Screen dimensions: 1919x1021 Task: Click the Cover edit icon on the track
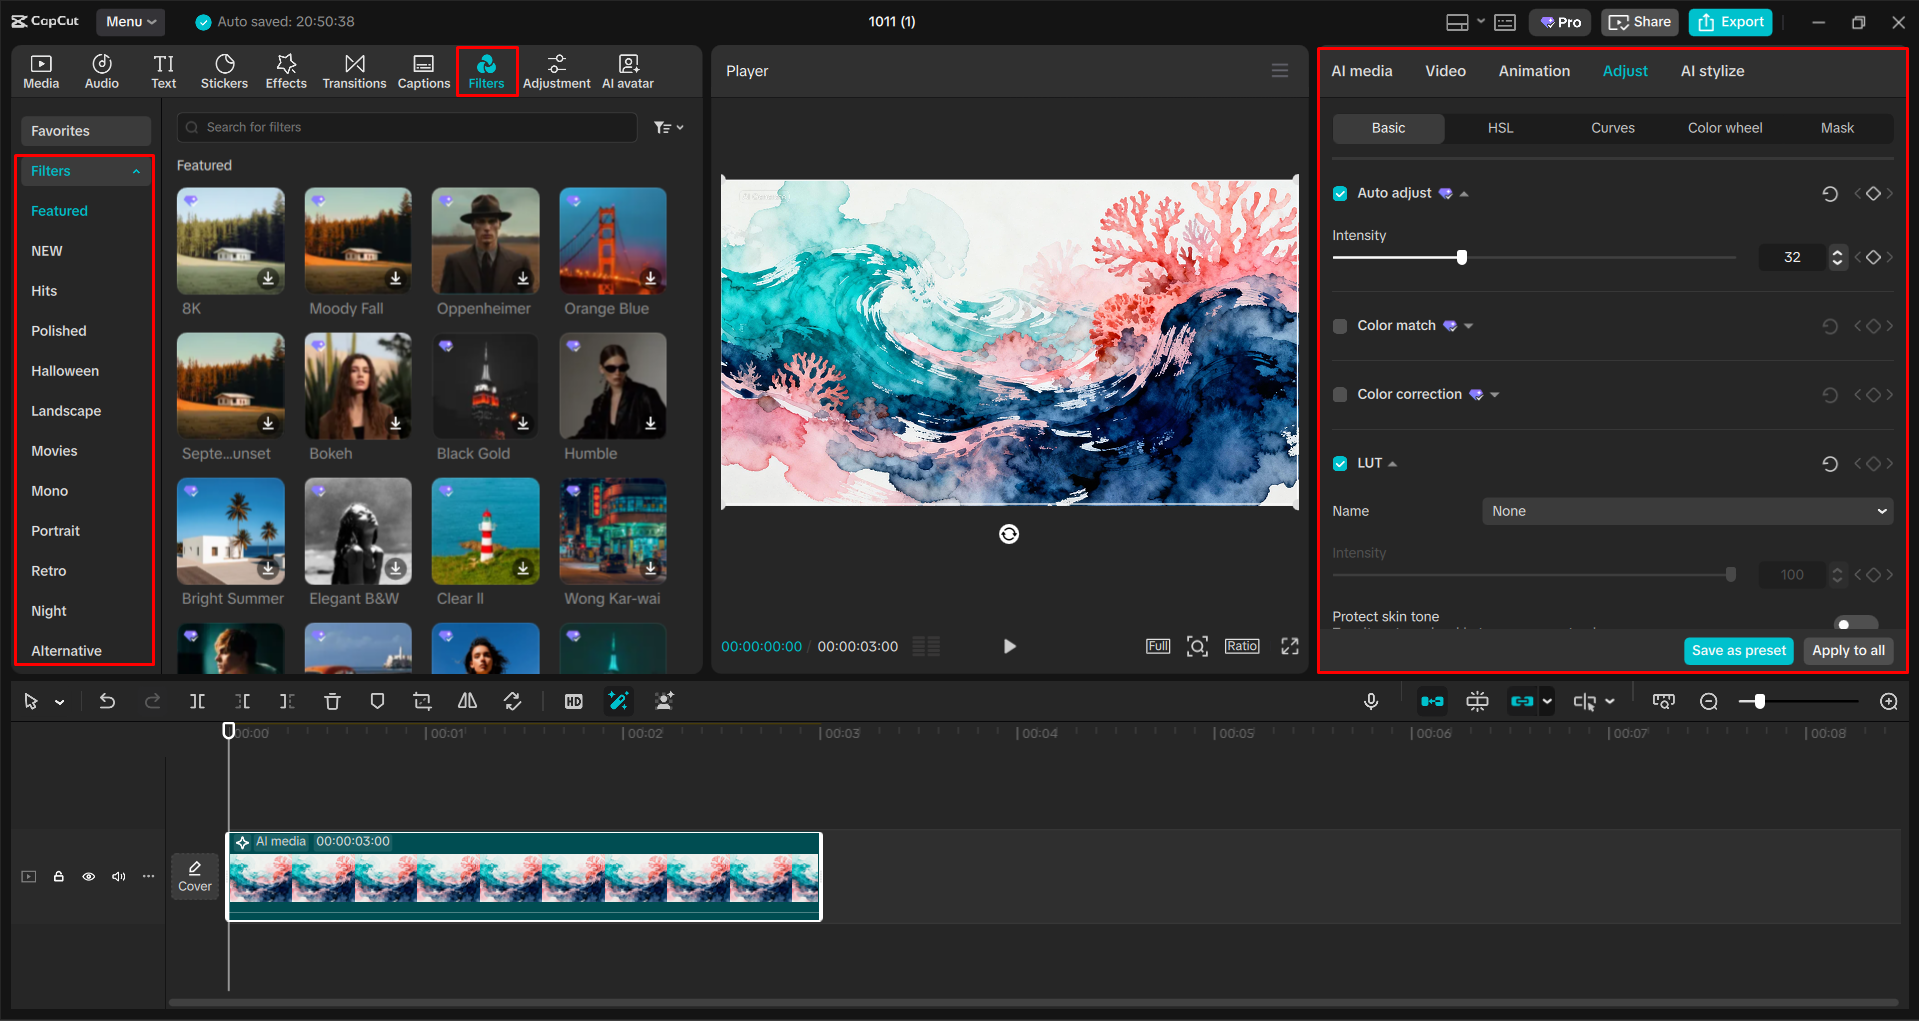(x=194, y=875)
